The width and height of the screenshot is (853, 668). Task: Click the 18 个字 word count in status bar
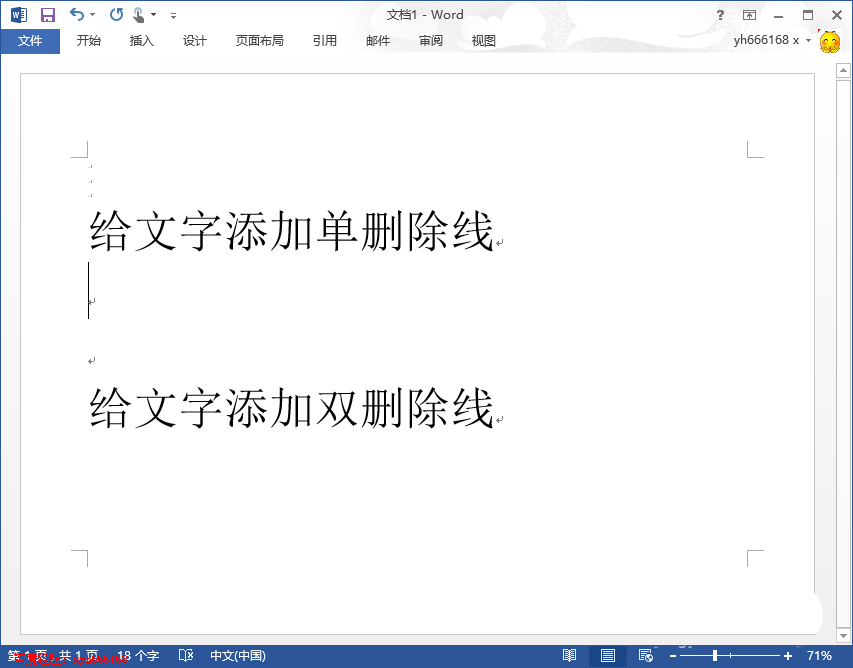pos(138,656)
